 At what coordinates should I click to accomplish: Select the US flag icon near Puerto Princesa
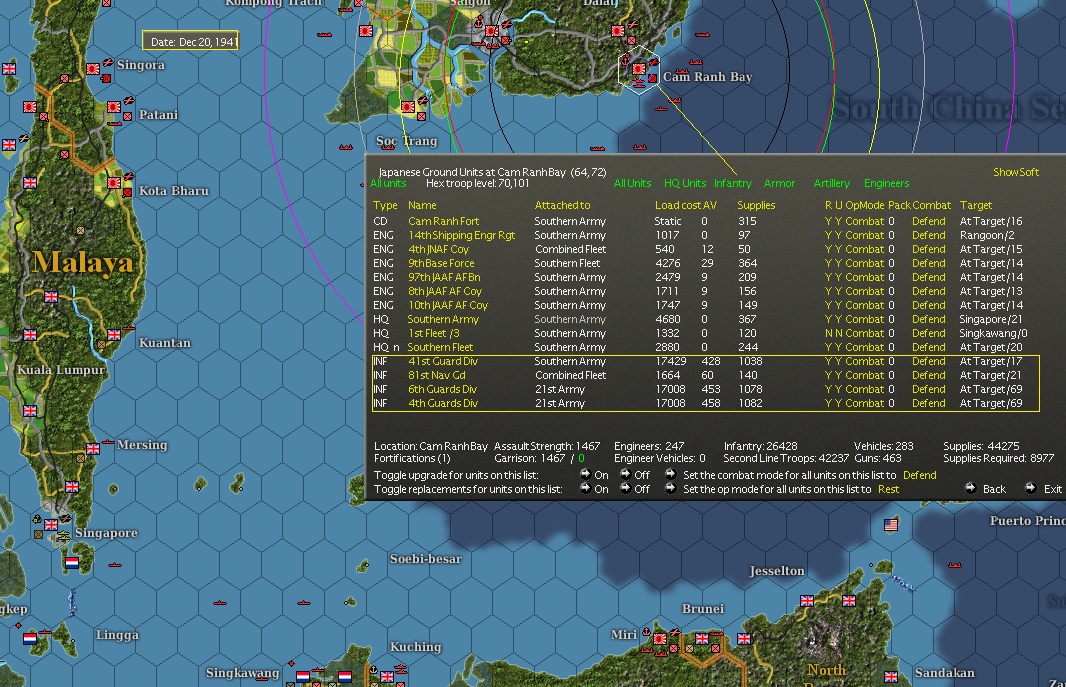click(x=891, y=525)
